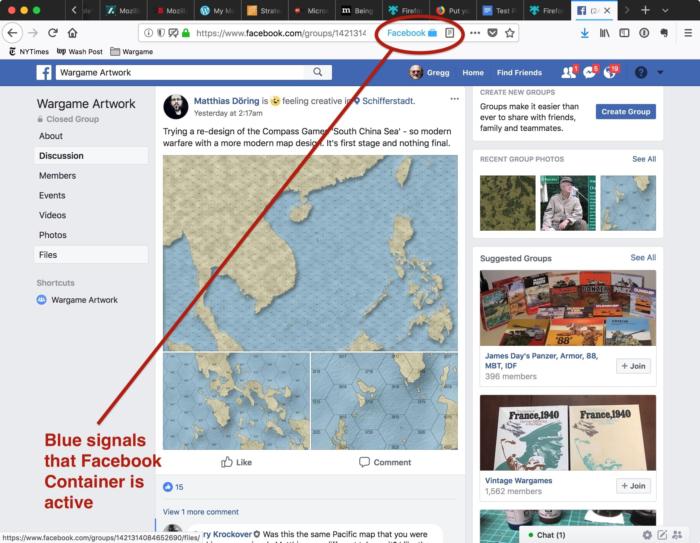Open a new browser tab
This screenshot has width=700, height=543.
645,10
